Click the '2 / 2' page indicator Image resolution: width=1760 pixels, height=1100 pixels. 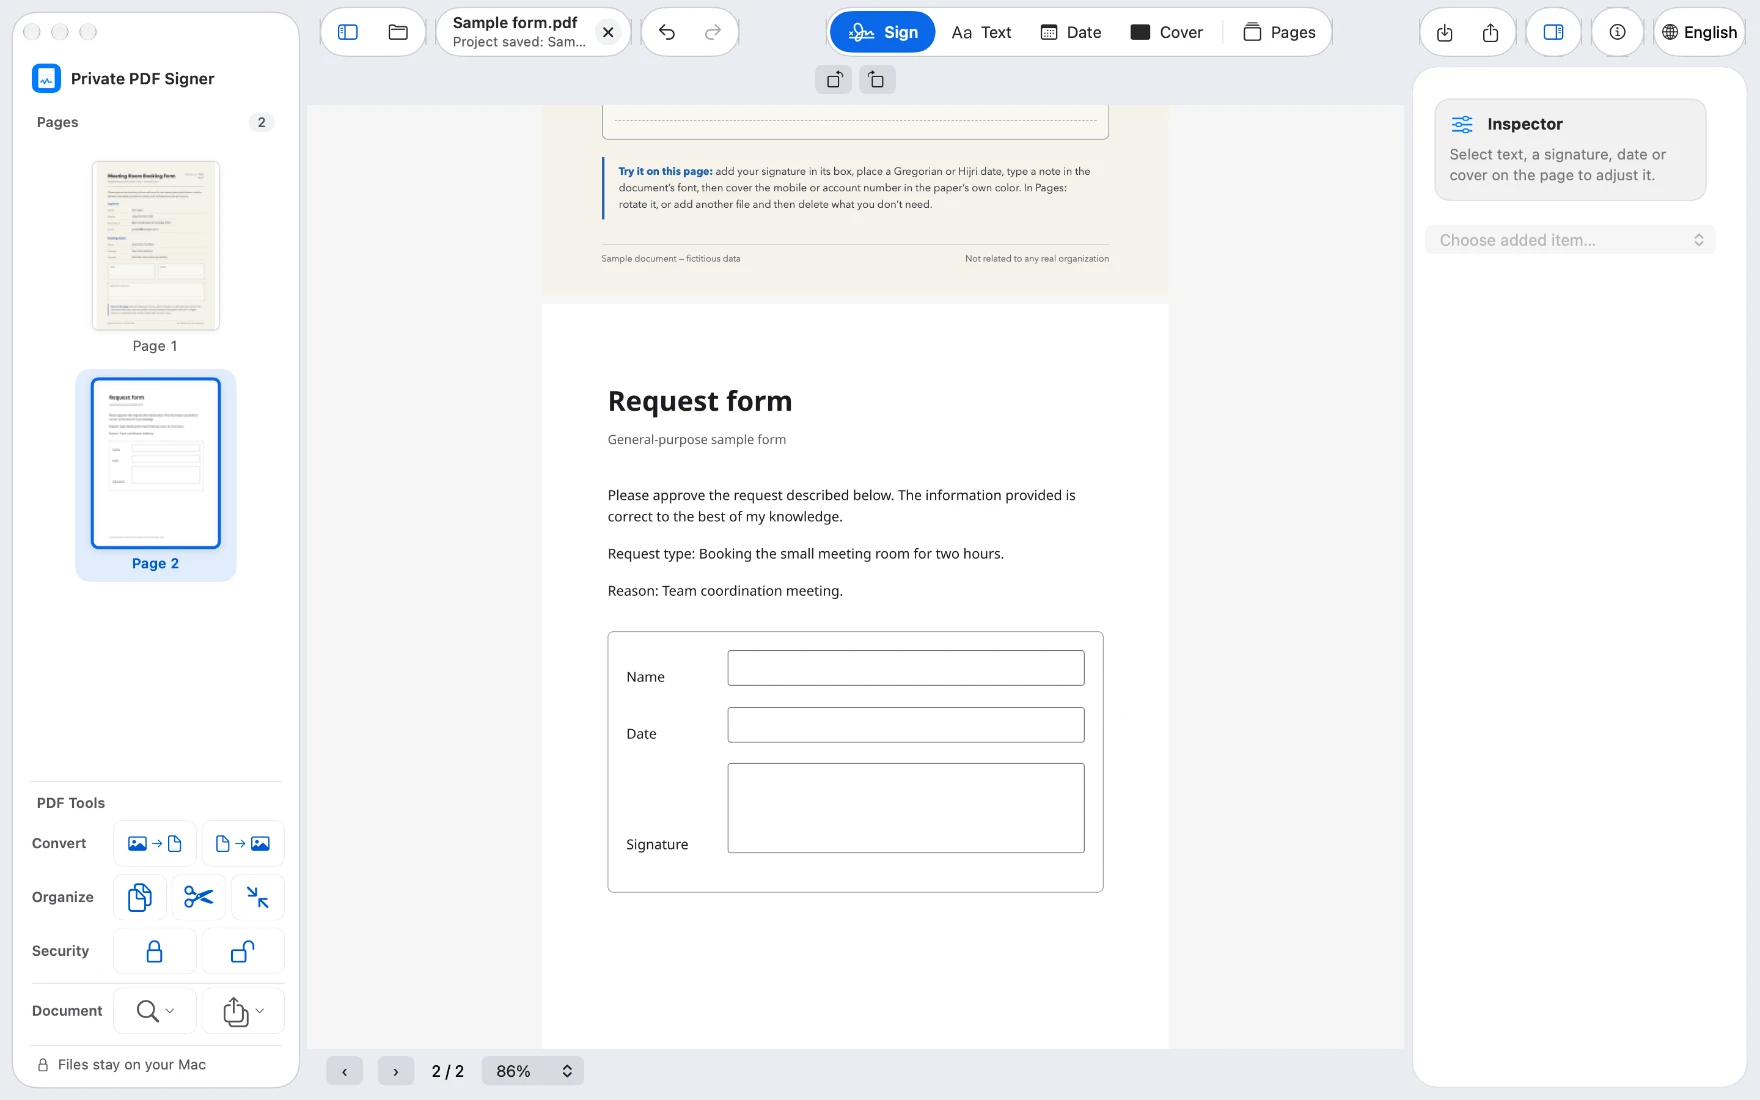(x=448, y=1071)
